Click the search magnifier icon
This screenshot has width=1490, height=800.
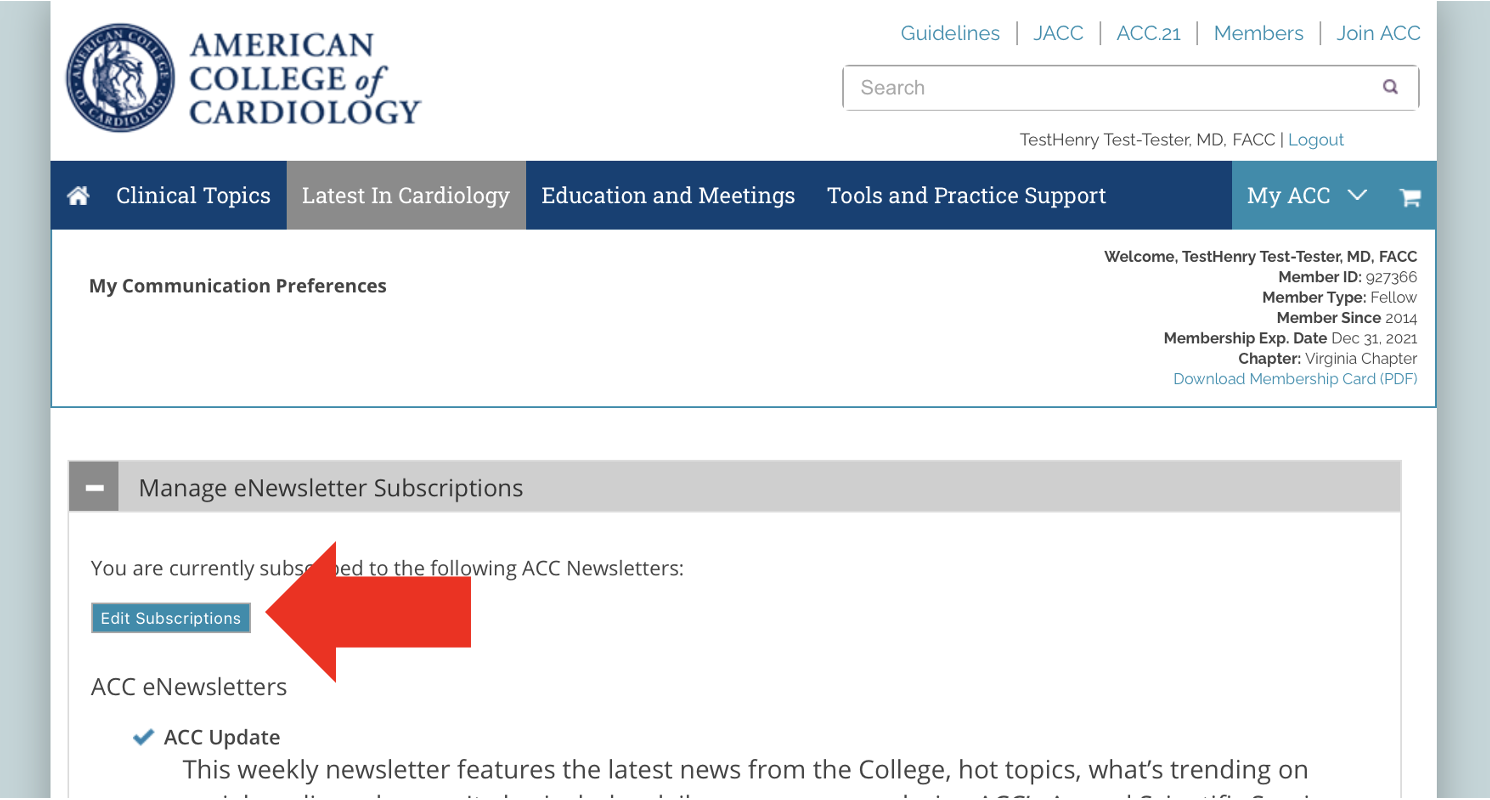tap(1390, 87)
